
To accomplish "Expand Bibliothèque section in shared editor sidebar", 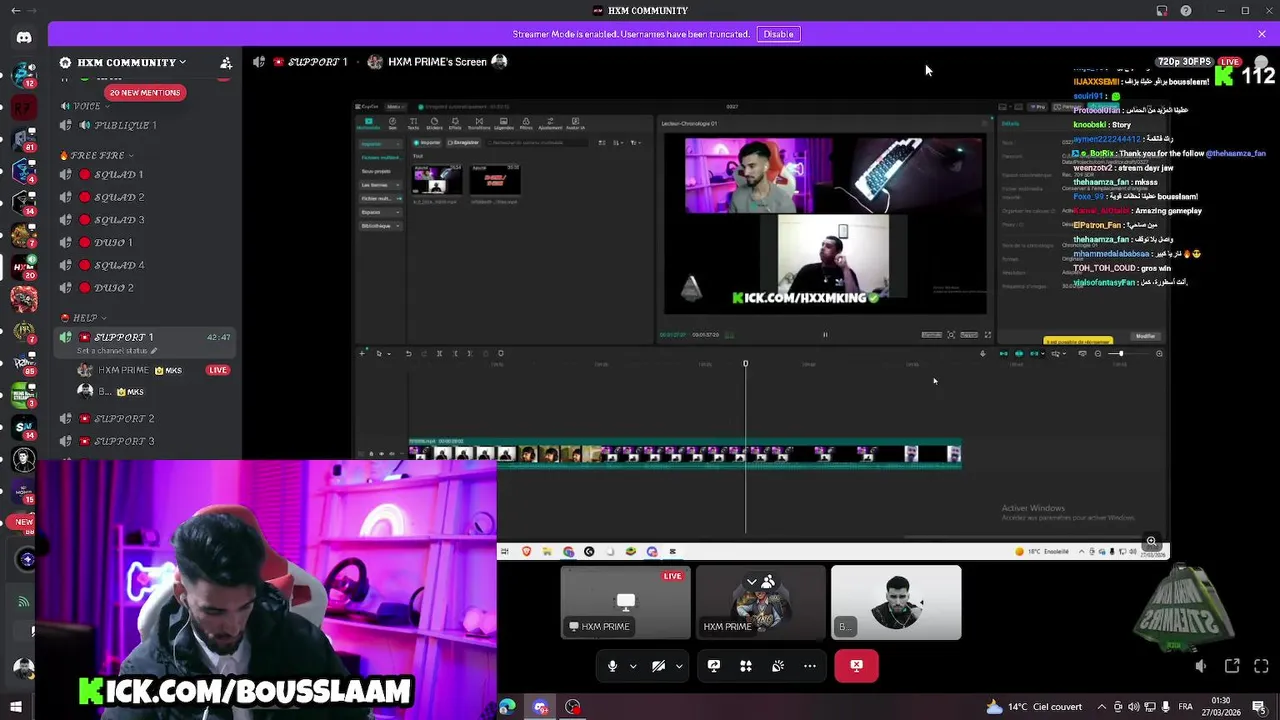I will click(x=380, y=226).
